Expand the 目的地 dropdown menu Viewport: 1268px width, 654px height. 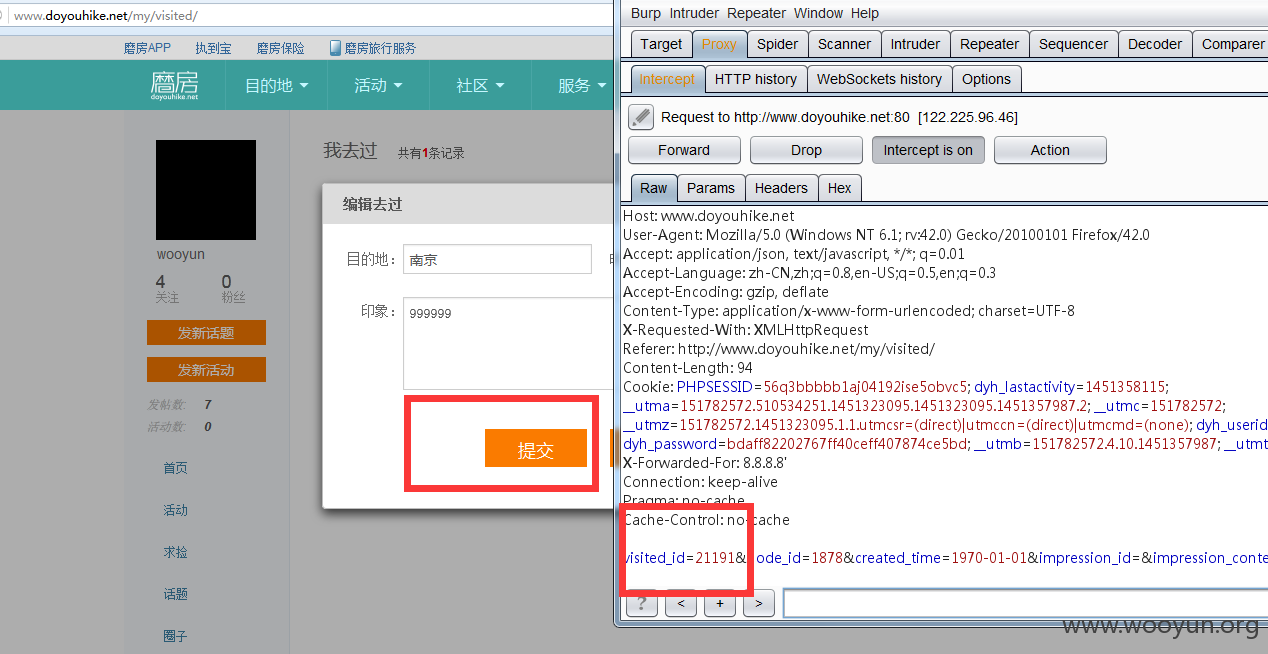[x=277, y=86]
